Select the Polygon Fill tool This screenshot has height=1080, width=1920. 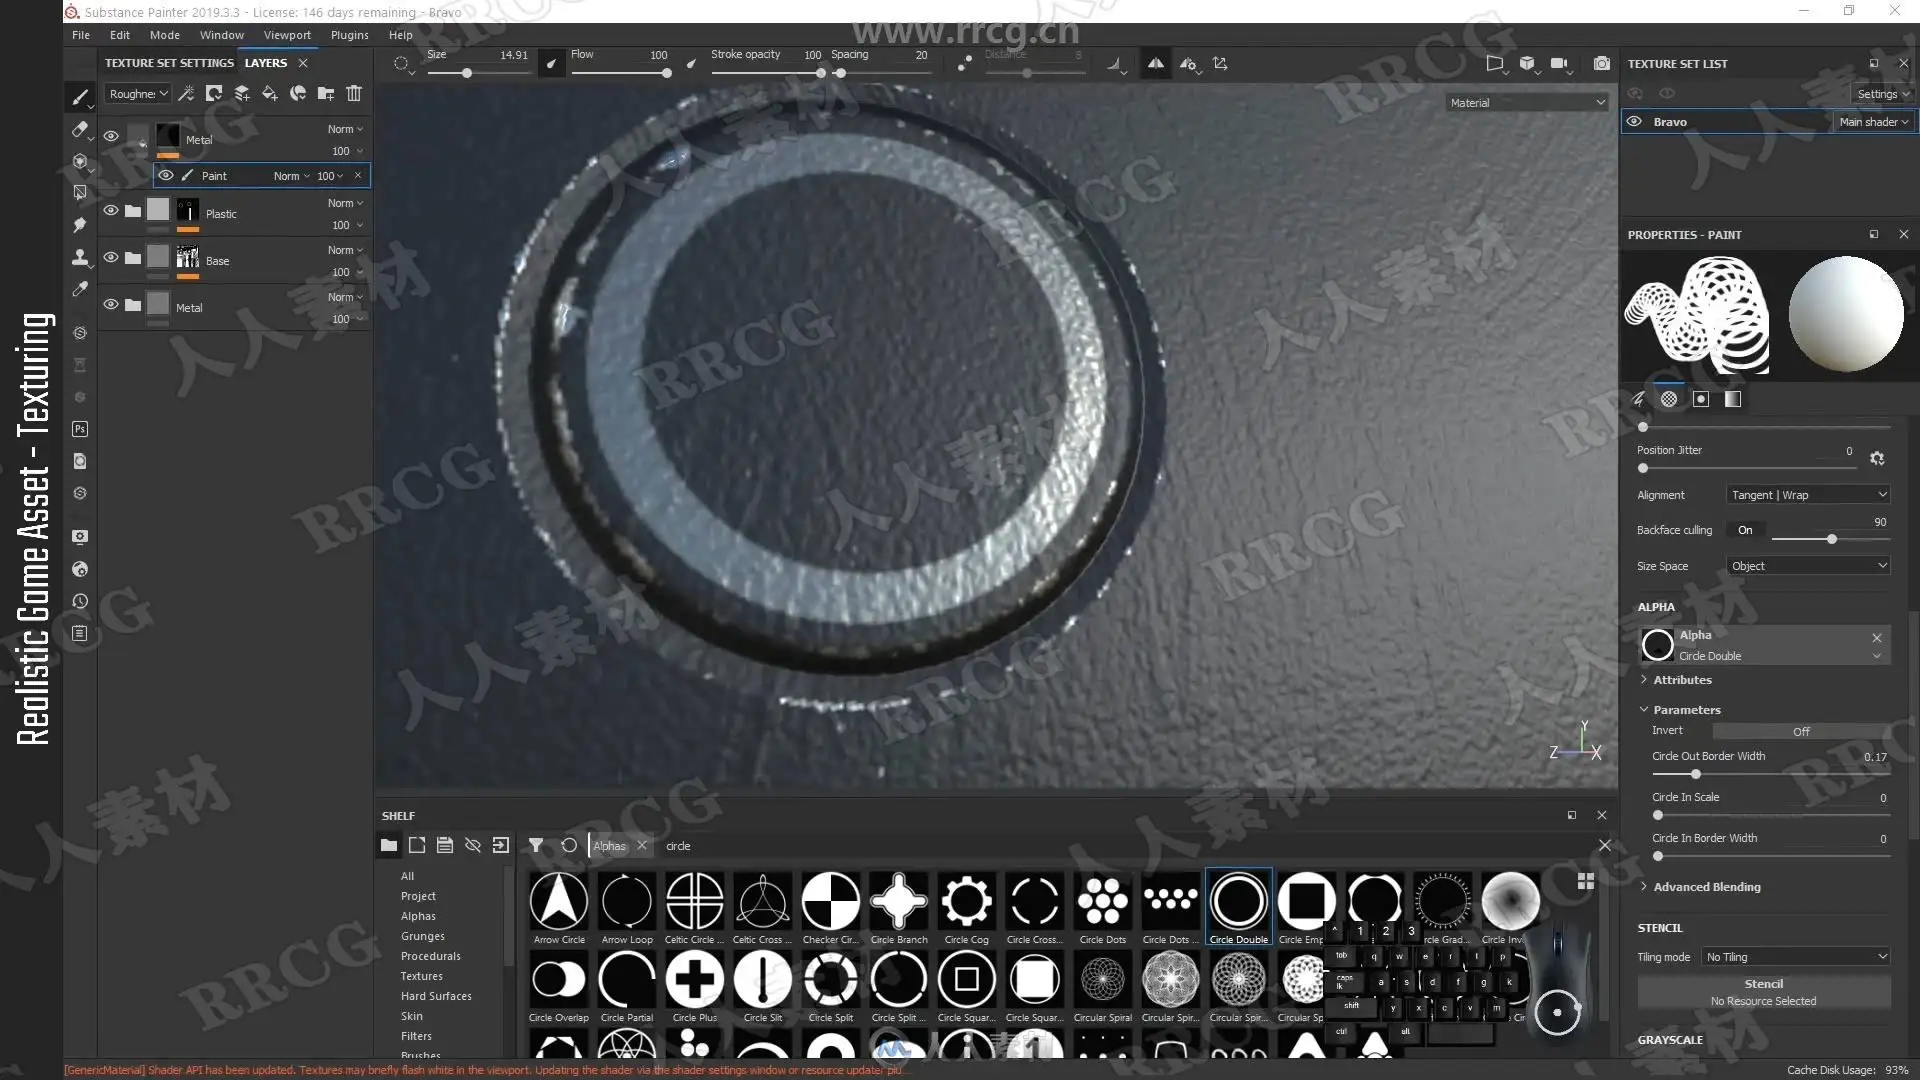[x=80, y=193]
